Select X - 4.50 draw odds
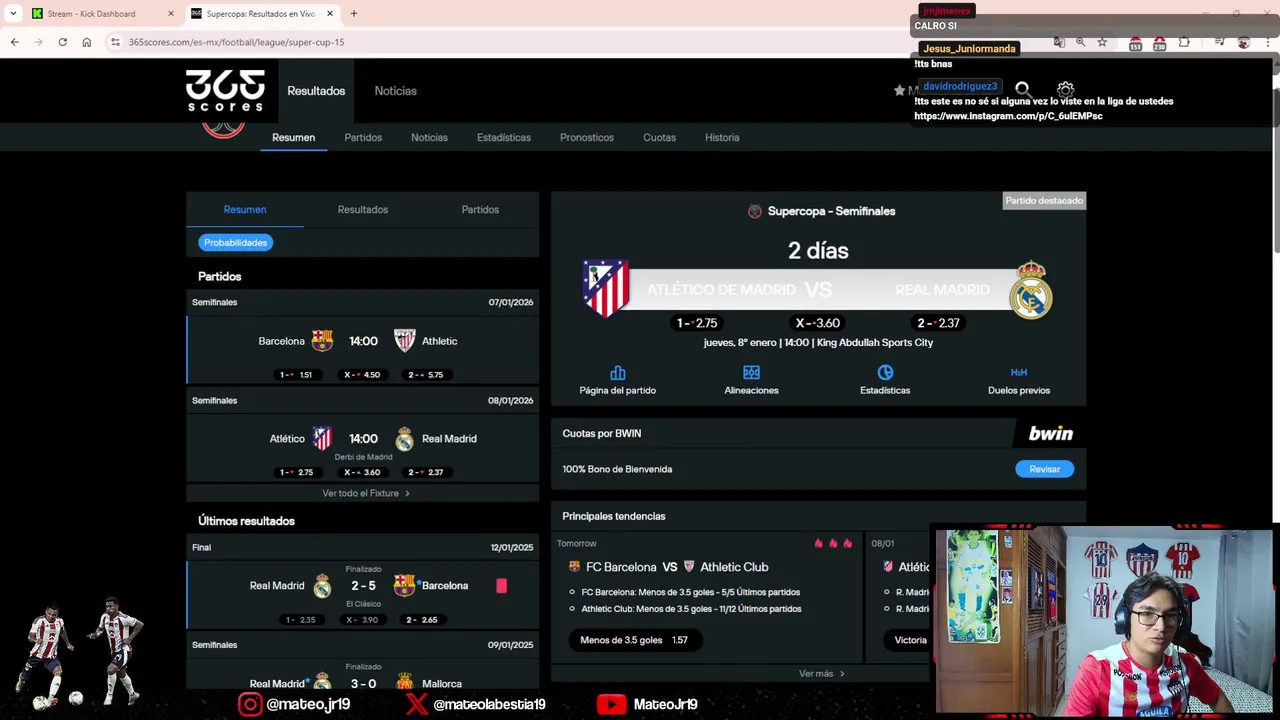Screen dimensions: 1280x720 (363, 375)
